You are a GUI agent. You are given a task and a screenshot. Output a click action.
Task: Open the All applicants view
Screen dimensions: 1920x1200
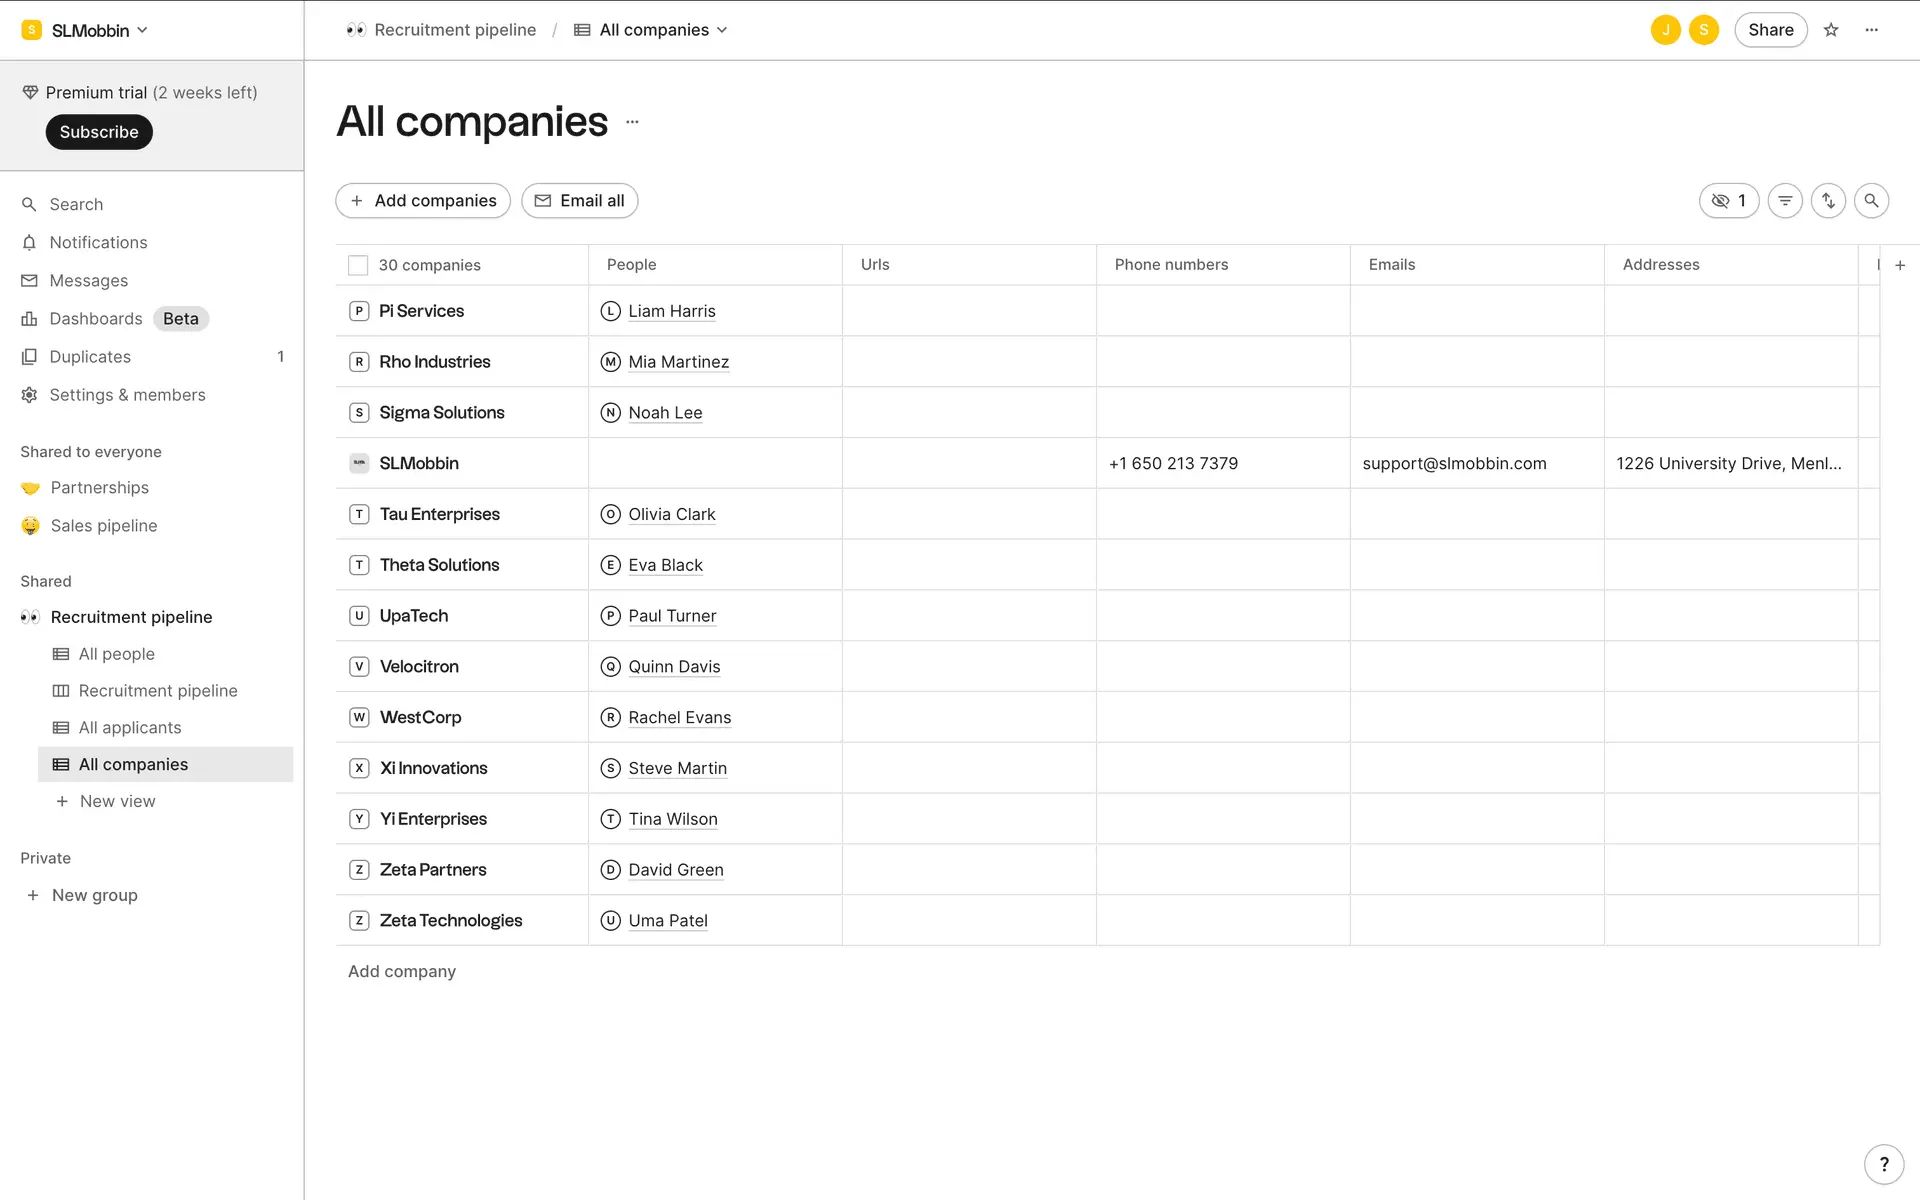click(130, 728)
